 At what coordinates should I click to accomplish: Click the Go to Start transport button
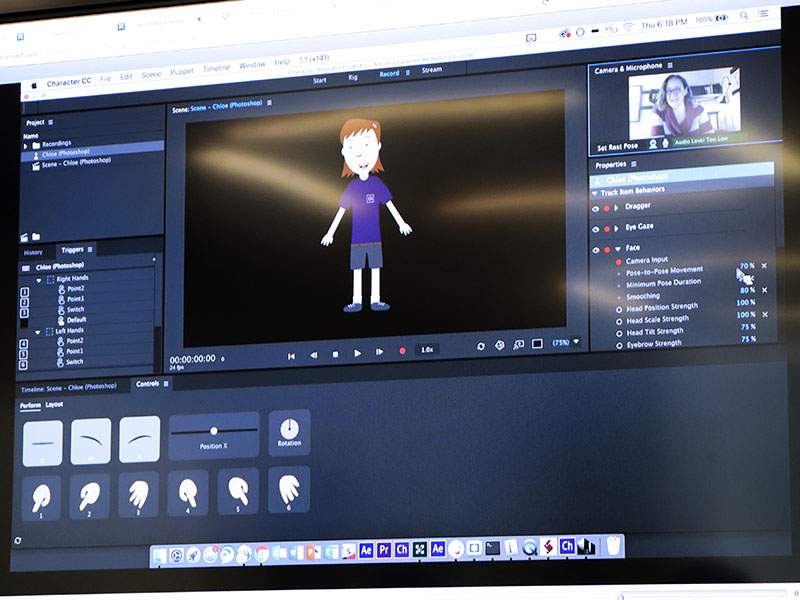click(x=291, y=356)
